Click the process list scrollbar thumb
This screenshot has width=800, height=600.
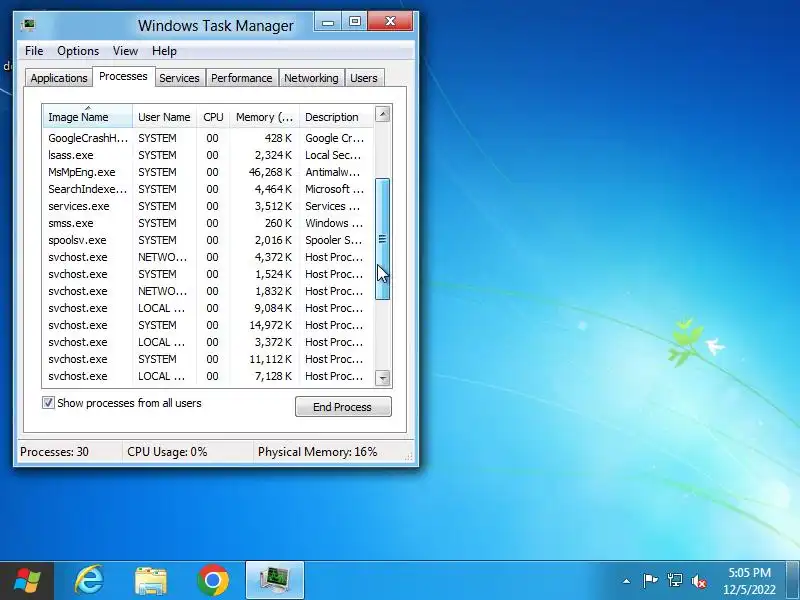point(383,239)
